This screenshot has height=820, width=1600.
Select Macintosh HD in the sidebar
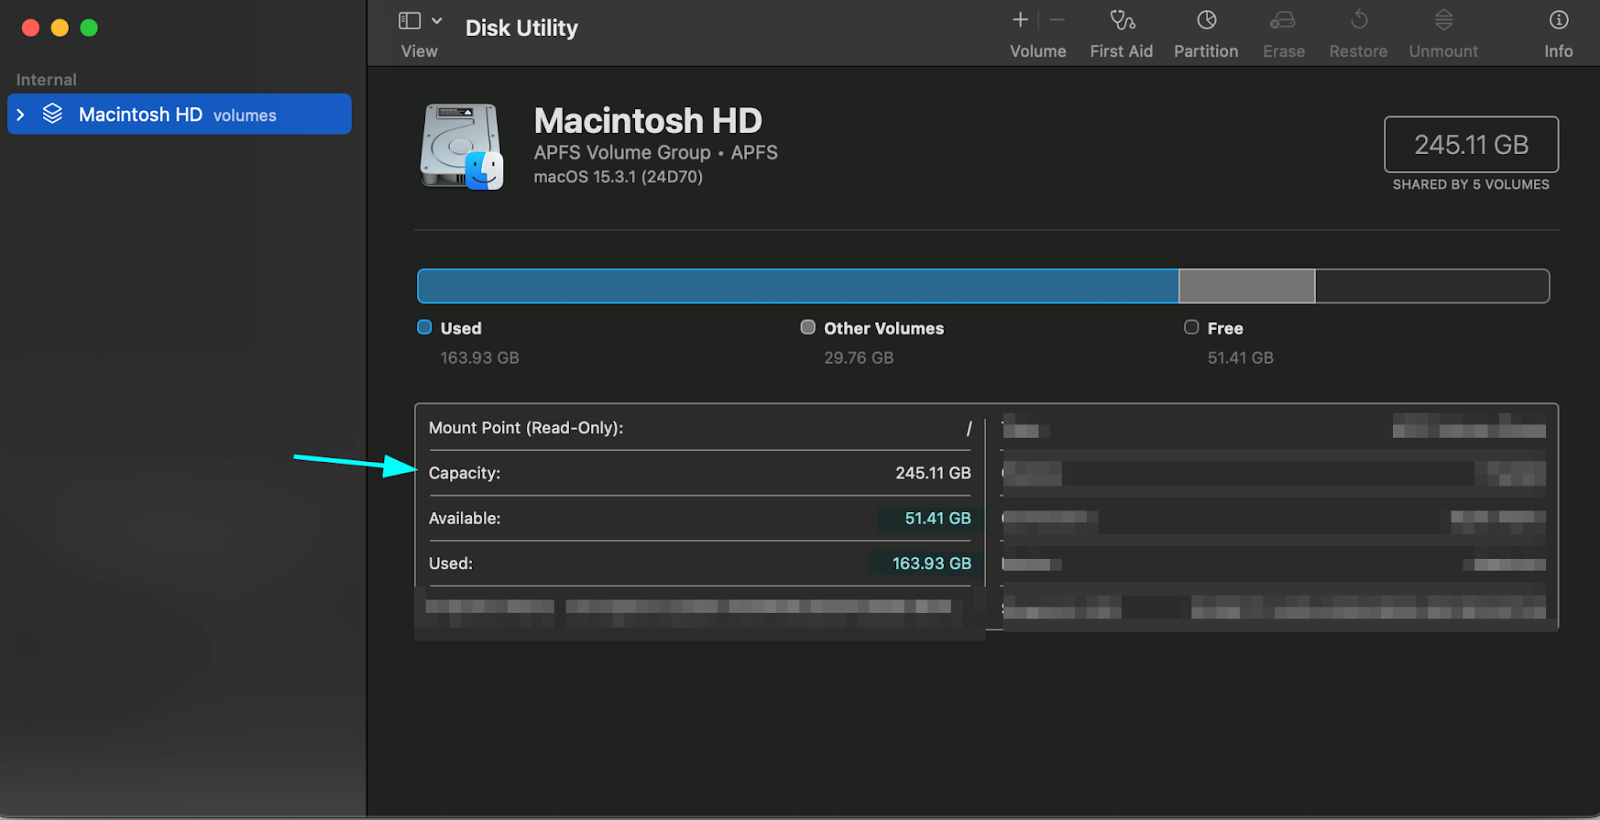tap(180, 114)
